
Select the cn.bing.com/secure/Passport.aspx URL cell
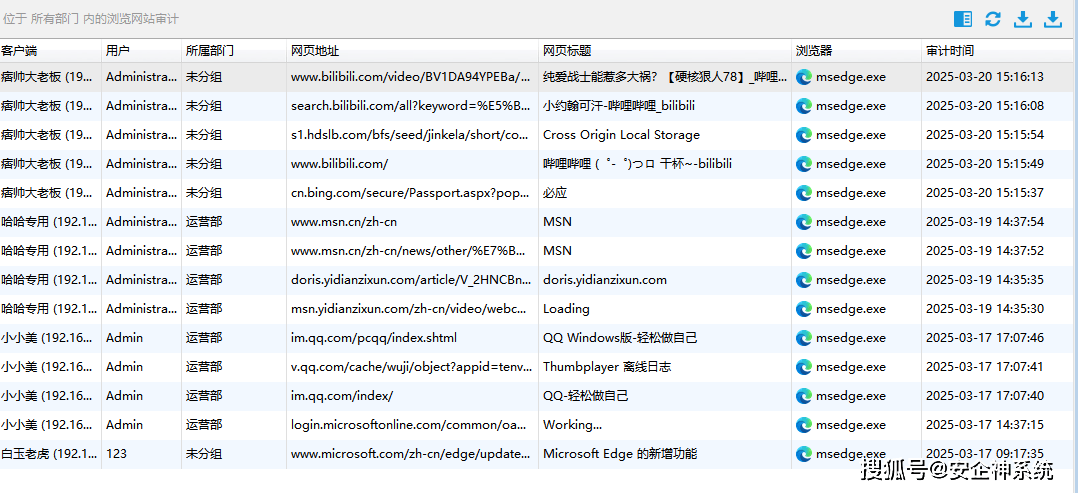(x=412, y=193)
